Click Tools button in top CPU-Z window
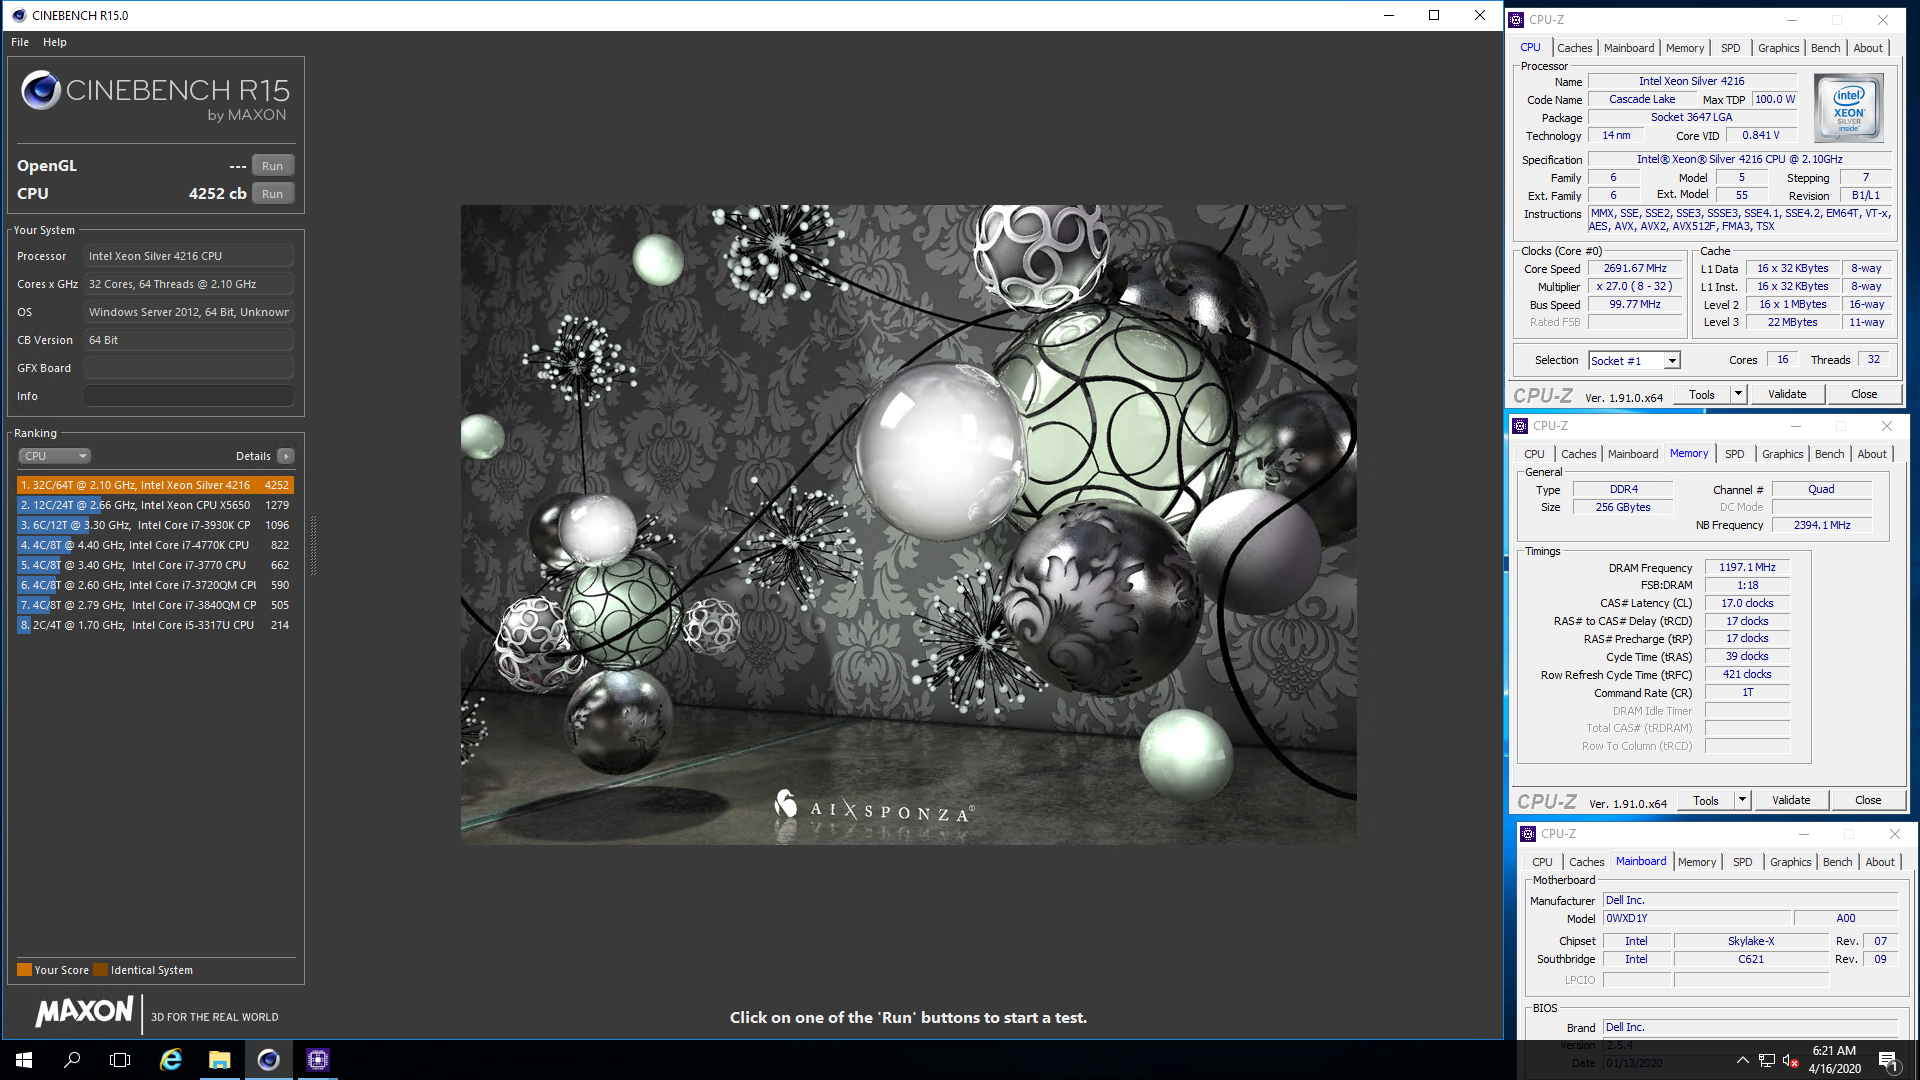Image resolution: width=1920 pixels, height=1080 pixels. pos(1702,394)
